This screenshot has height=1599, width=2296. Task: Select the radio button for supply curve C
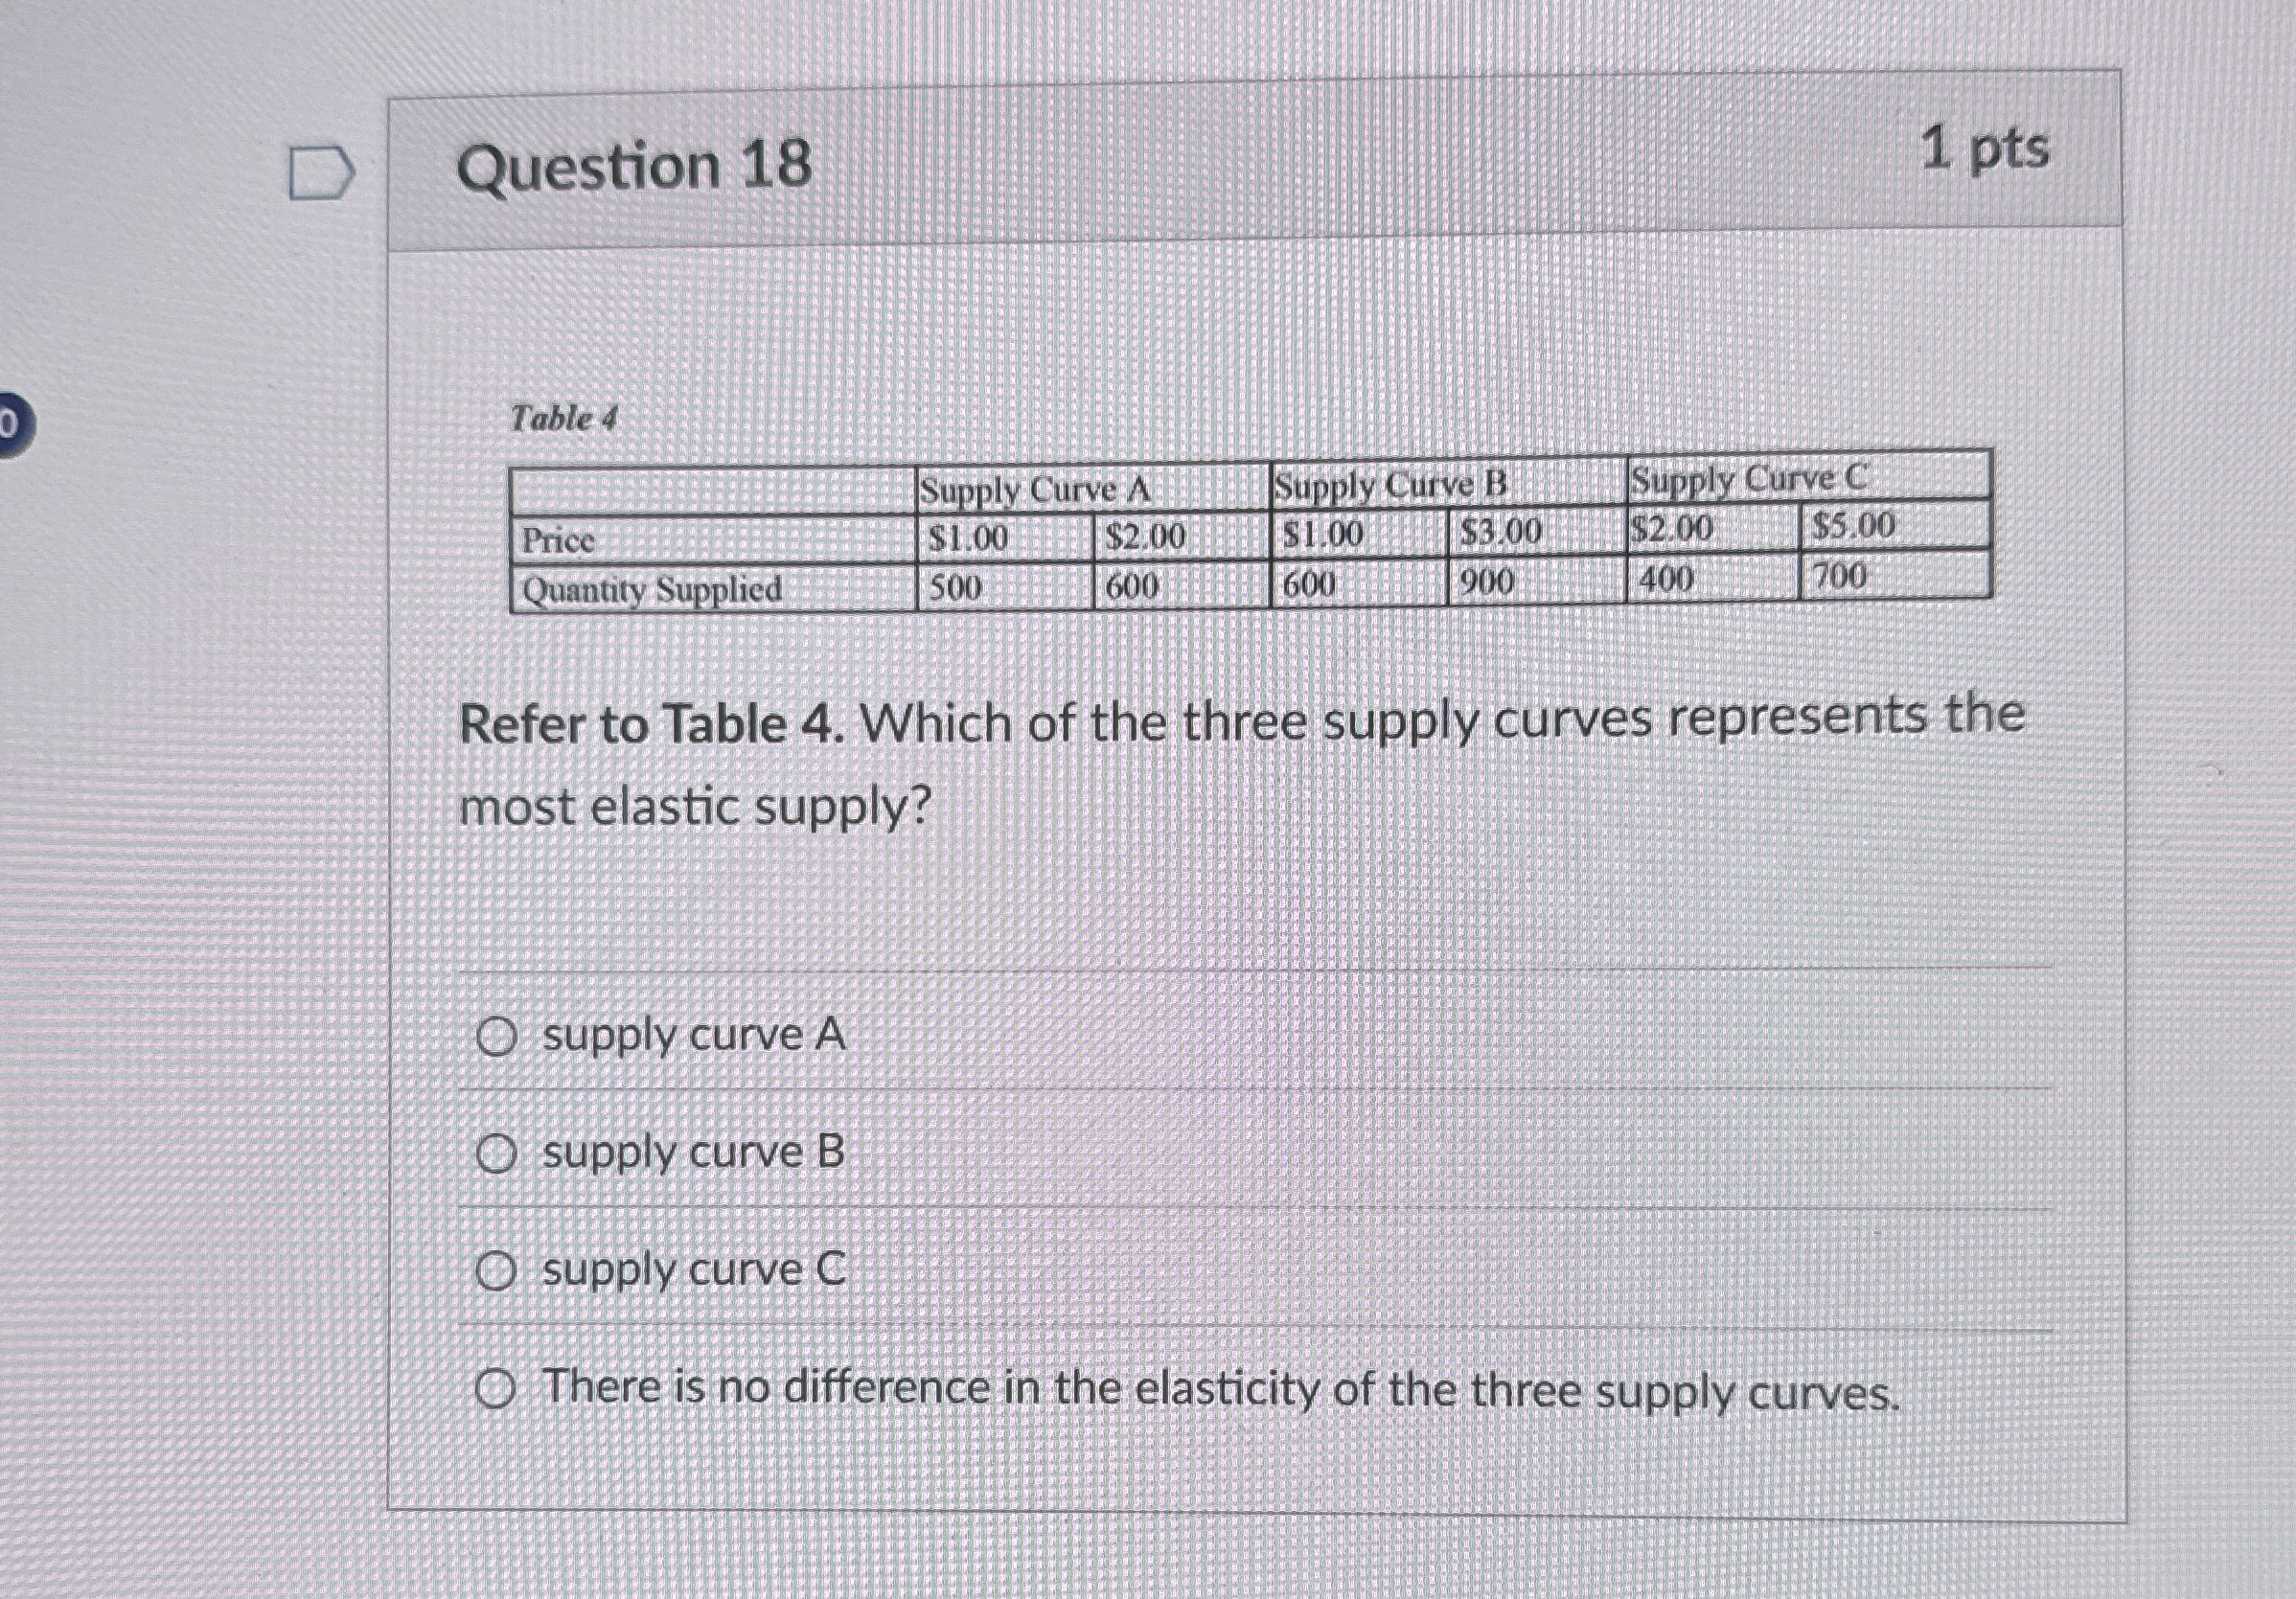497,1268
